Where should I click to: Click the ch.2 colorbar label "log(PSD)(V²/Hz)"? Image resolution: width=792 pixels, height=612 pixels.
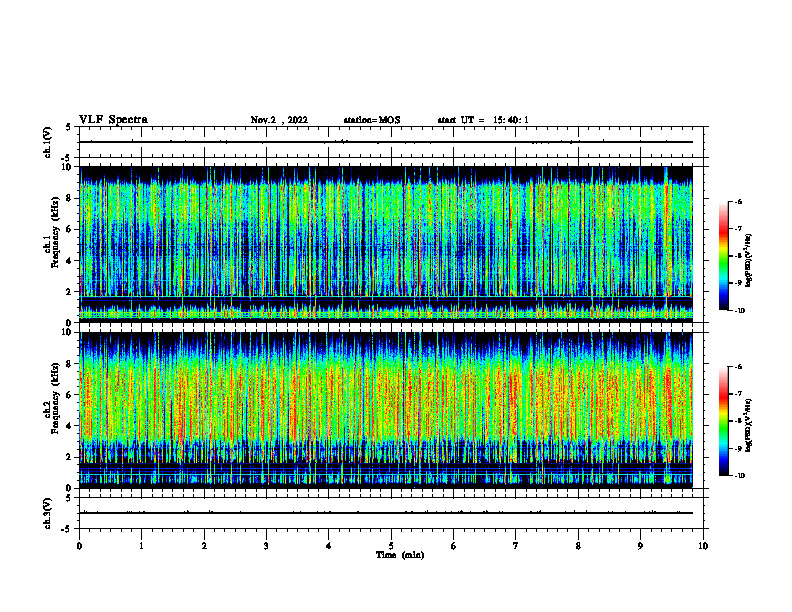tap(749, 425)
